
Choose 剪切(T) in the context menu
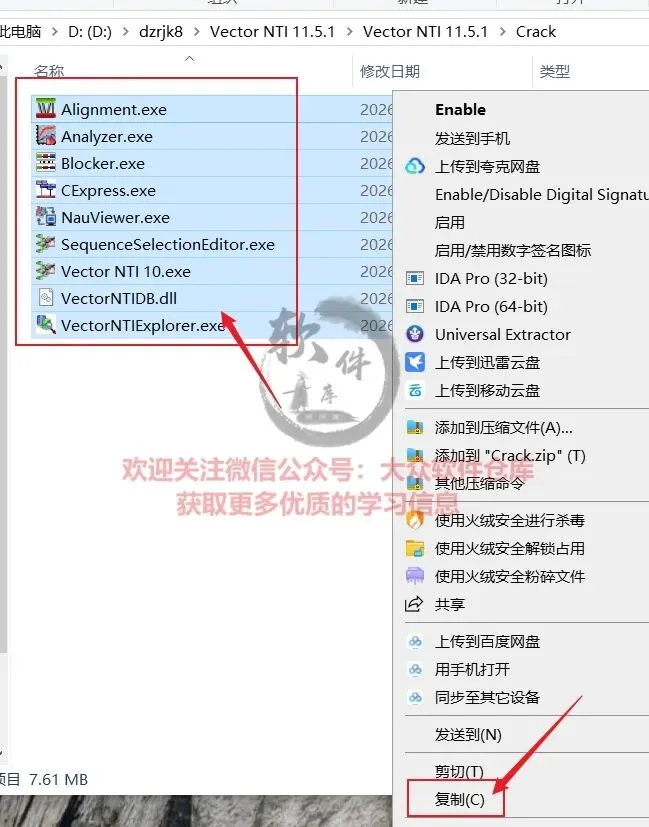459,772
